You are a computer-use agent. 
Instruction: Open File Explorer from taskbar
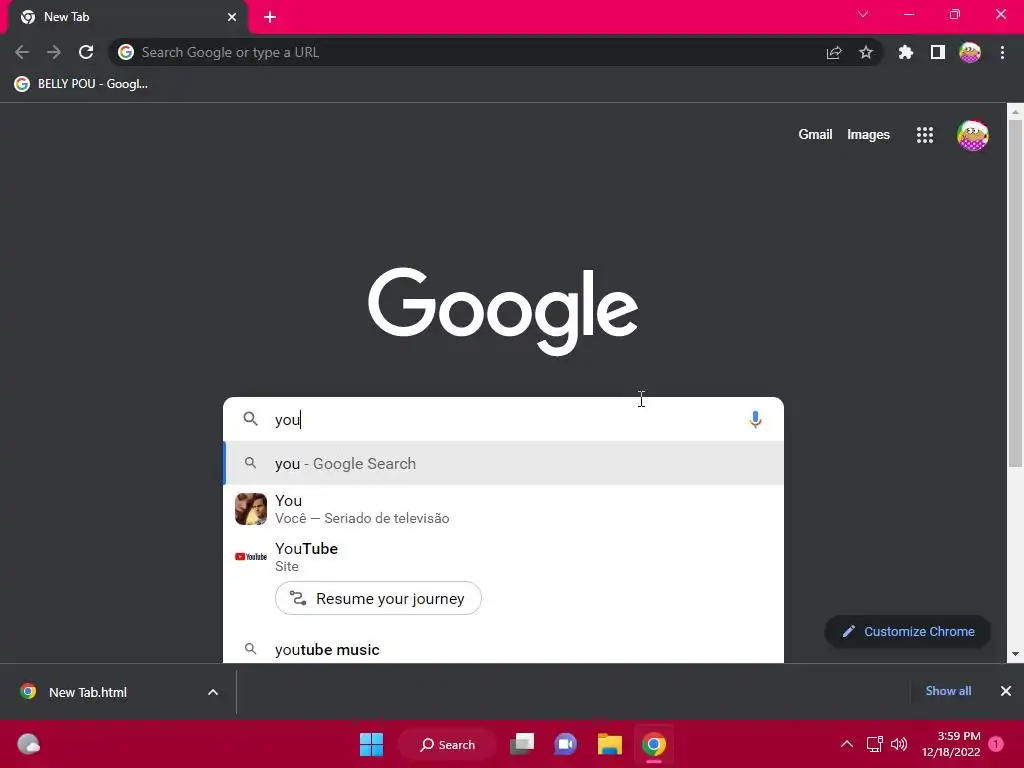pos(610,744)
